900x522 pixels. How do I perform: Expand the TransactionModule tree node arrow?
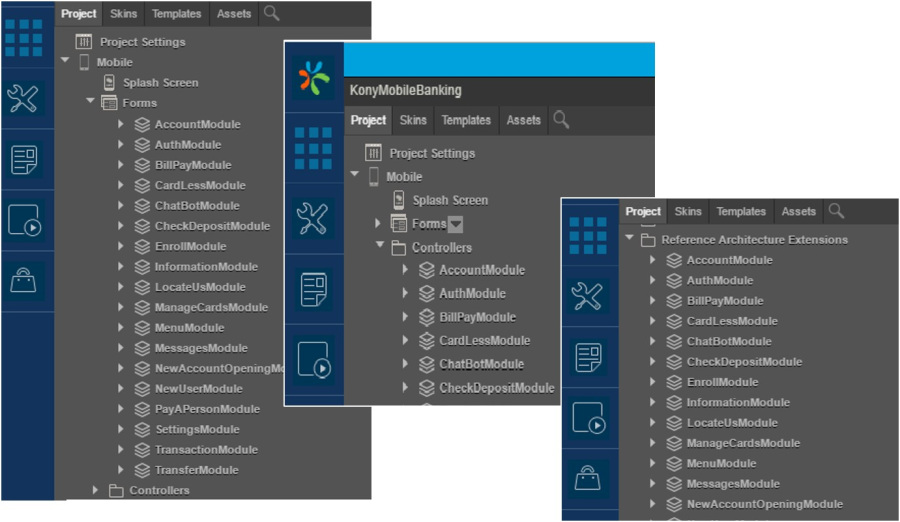coord(121,450)
